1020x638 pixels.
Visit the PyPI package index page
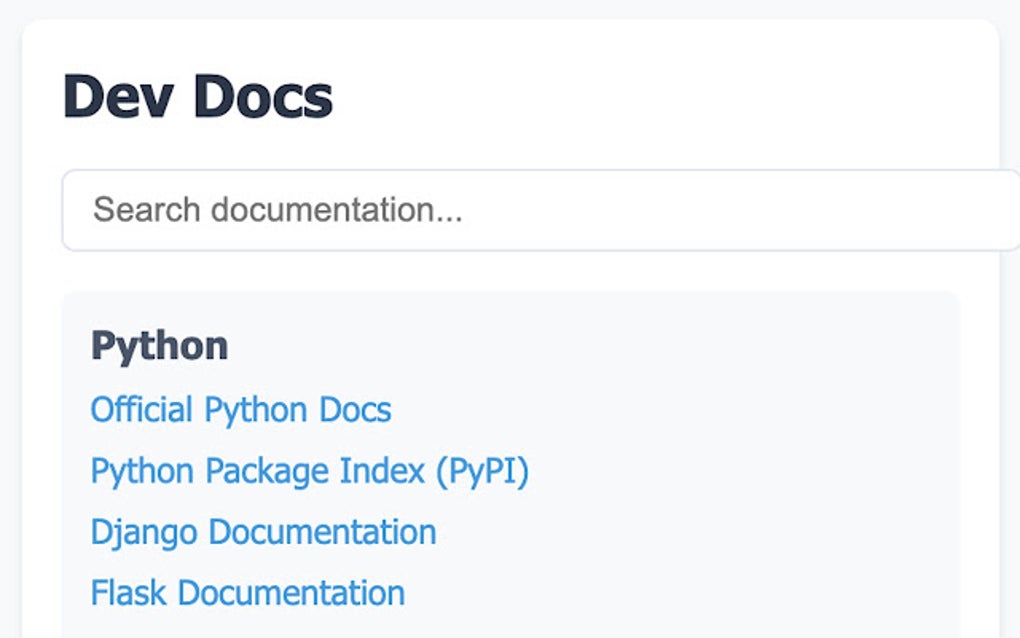[x=309, y=471]
